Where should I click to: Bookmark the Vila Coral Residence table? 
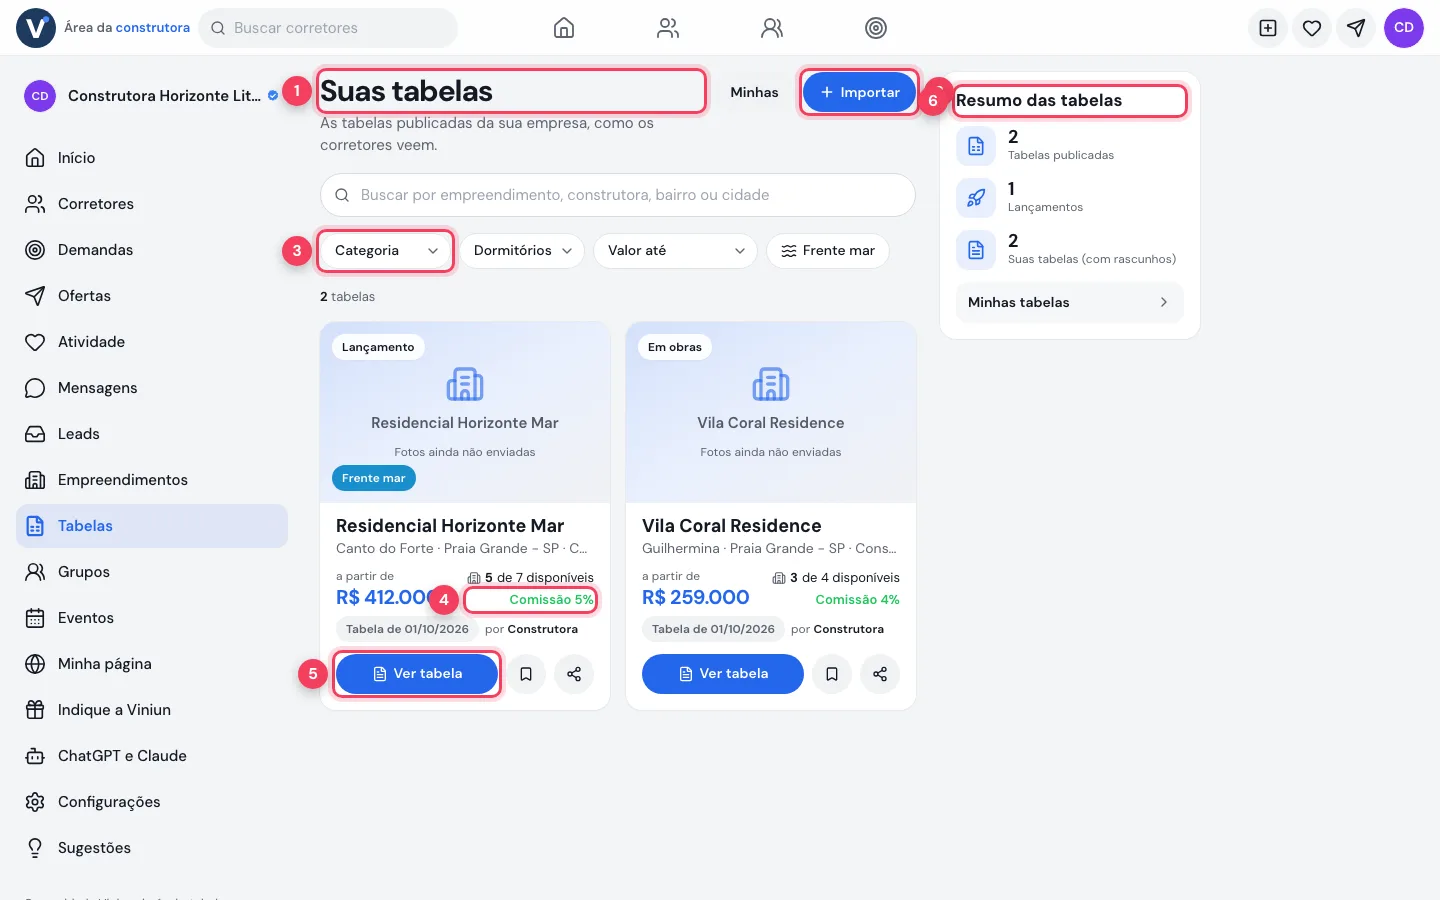point(832,674)
